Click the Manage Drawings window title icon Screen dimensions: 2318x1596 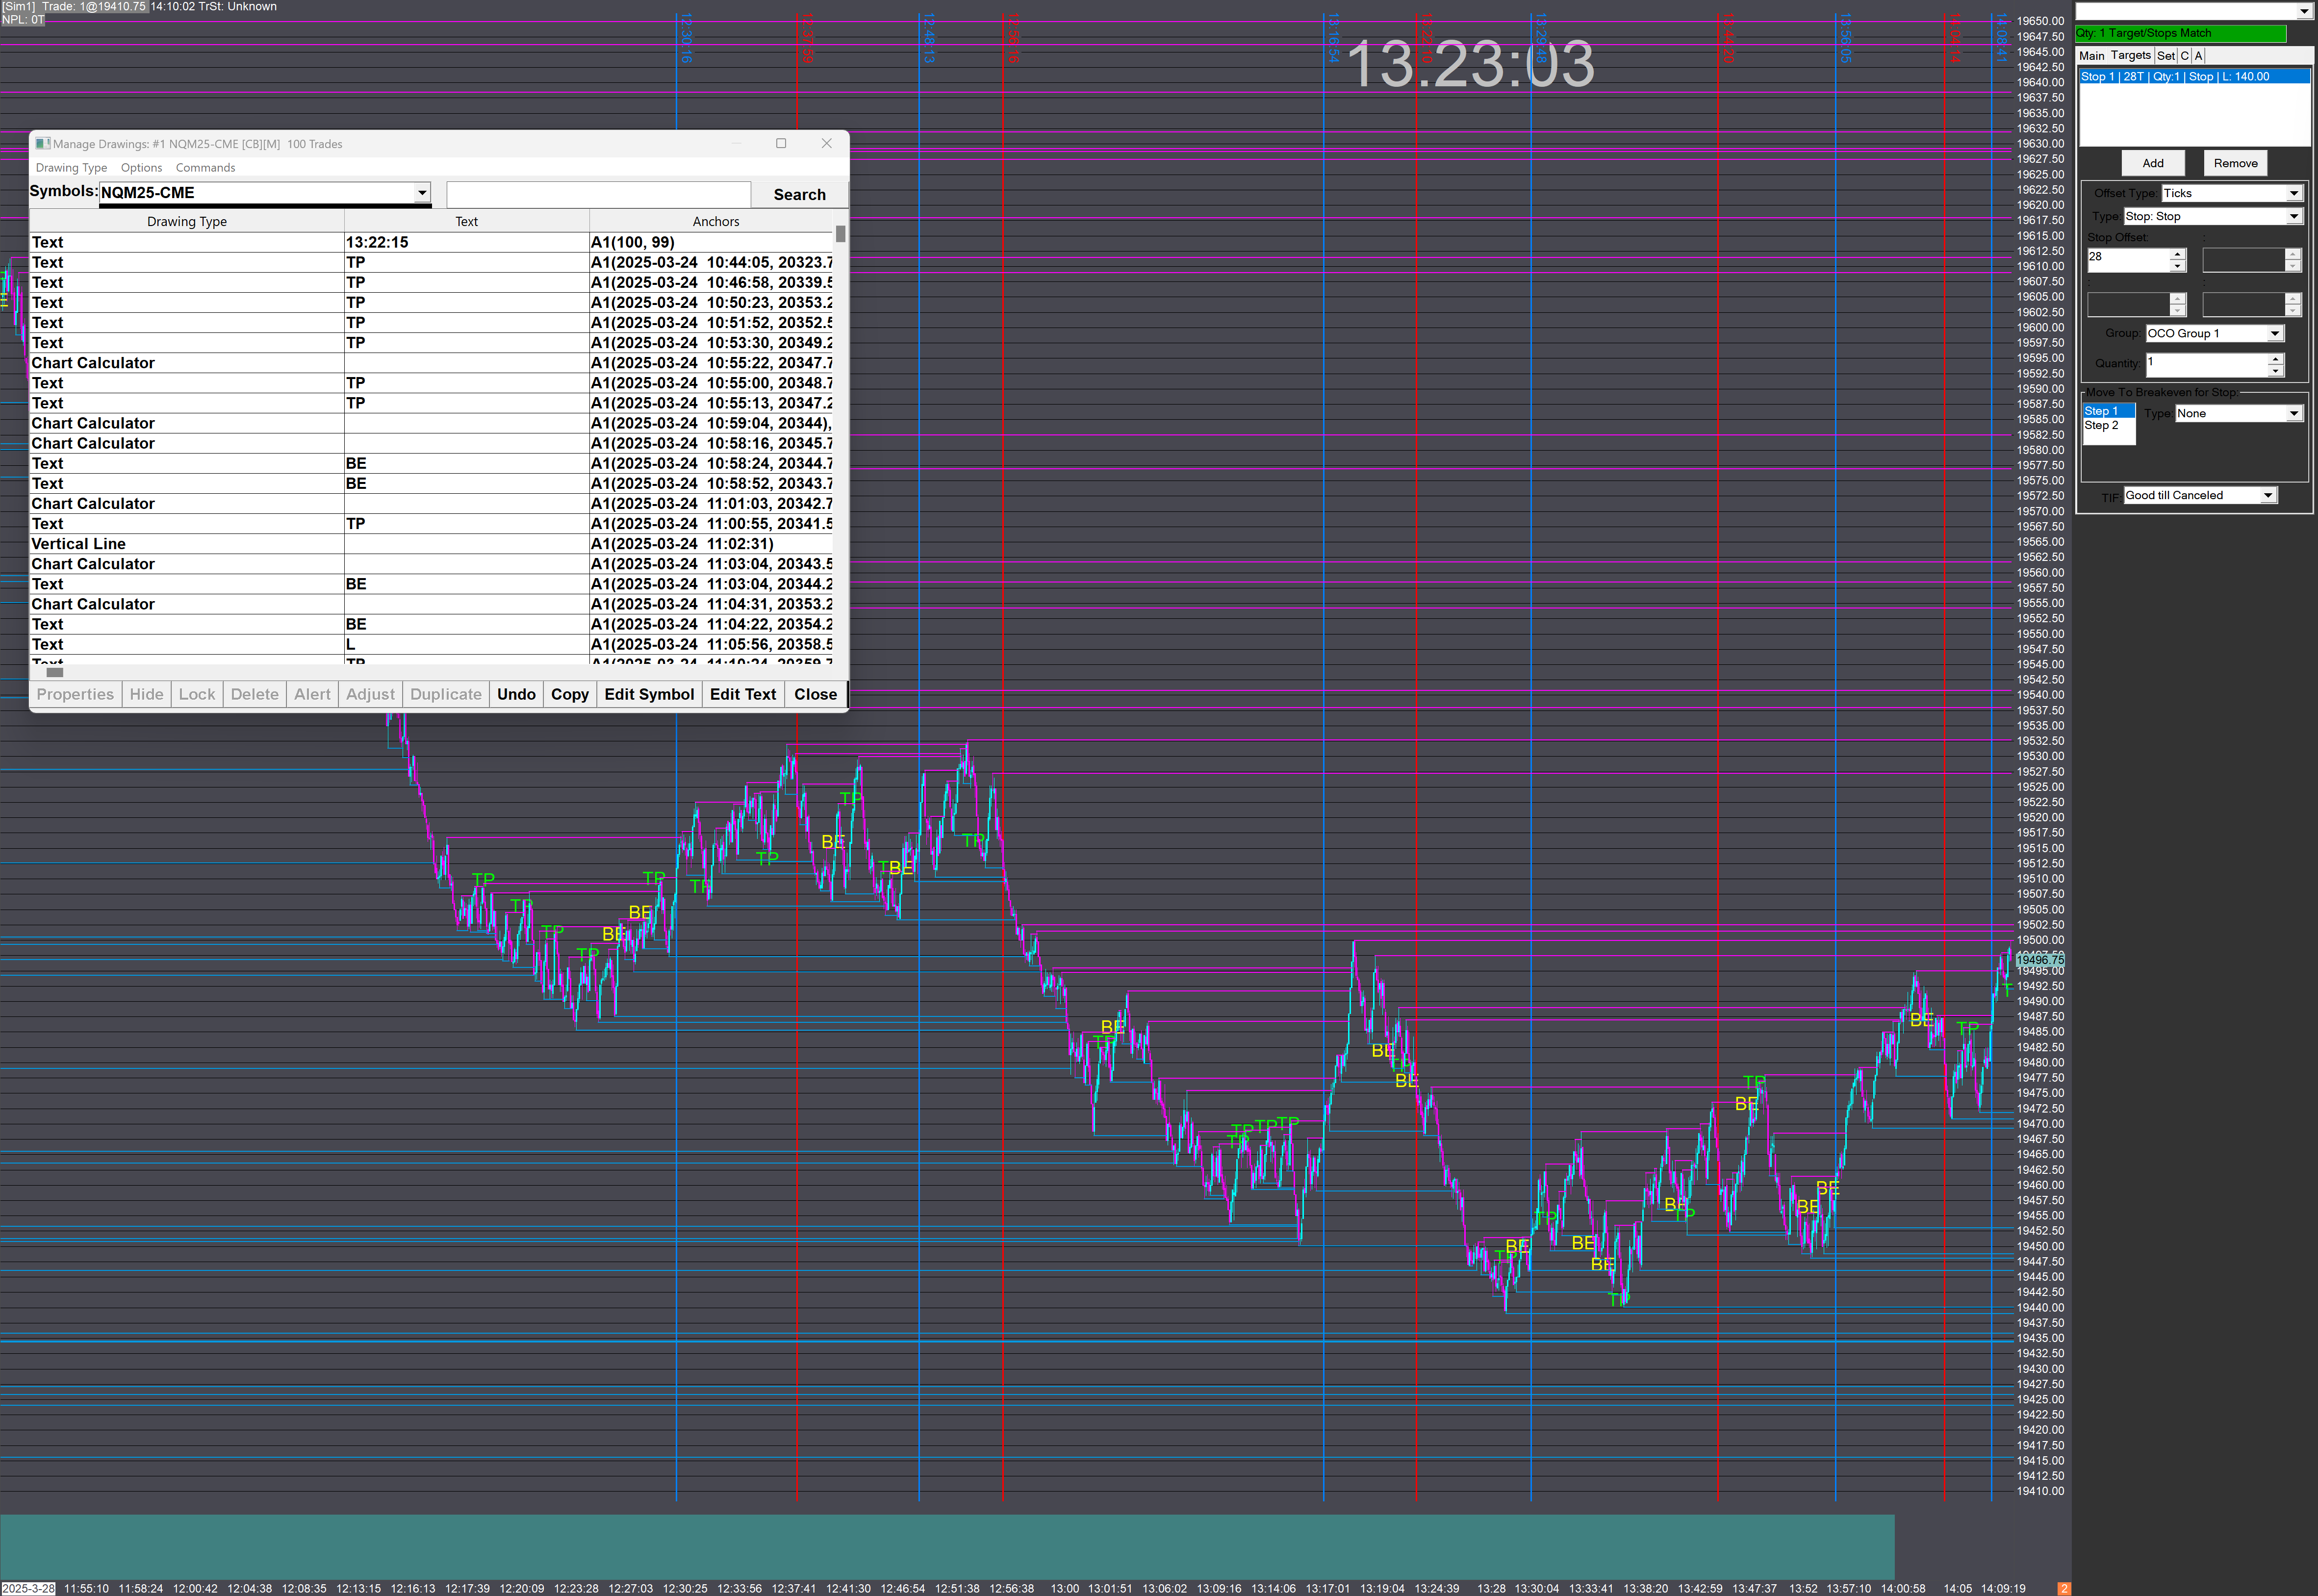click(x=42, y=143)
